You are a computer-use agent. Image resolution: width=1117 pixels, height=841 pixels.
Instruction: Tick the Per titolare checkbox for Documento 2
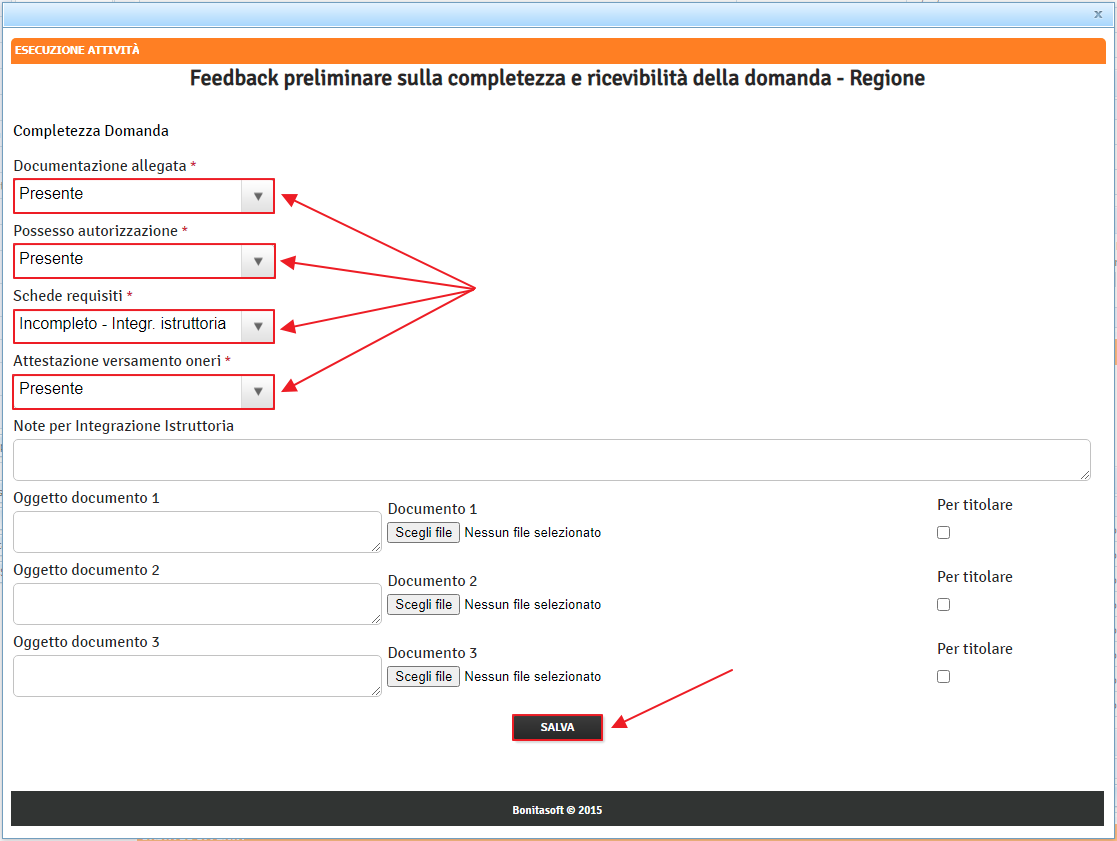[943, 605]
